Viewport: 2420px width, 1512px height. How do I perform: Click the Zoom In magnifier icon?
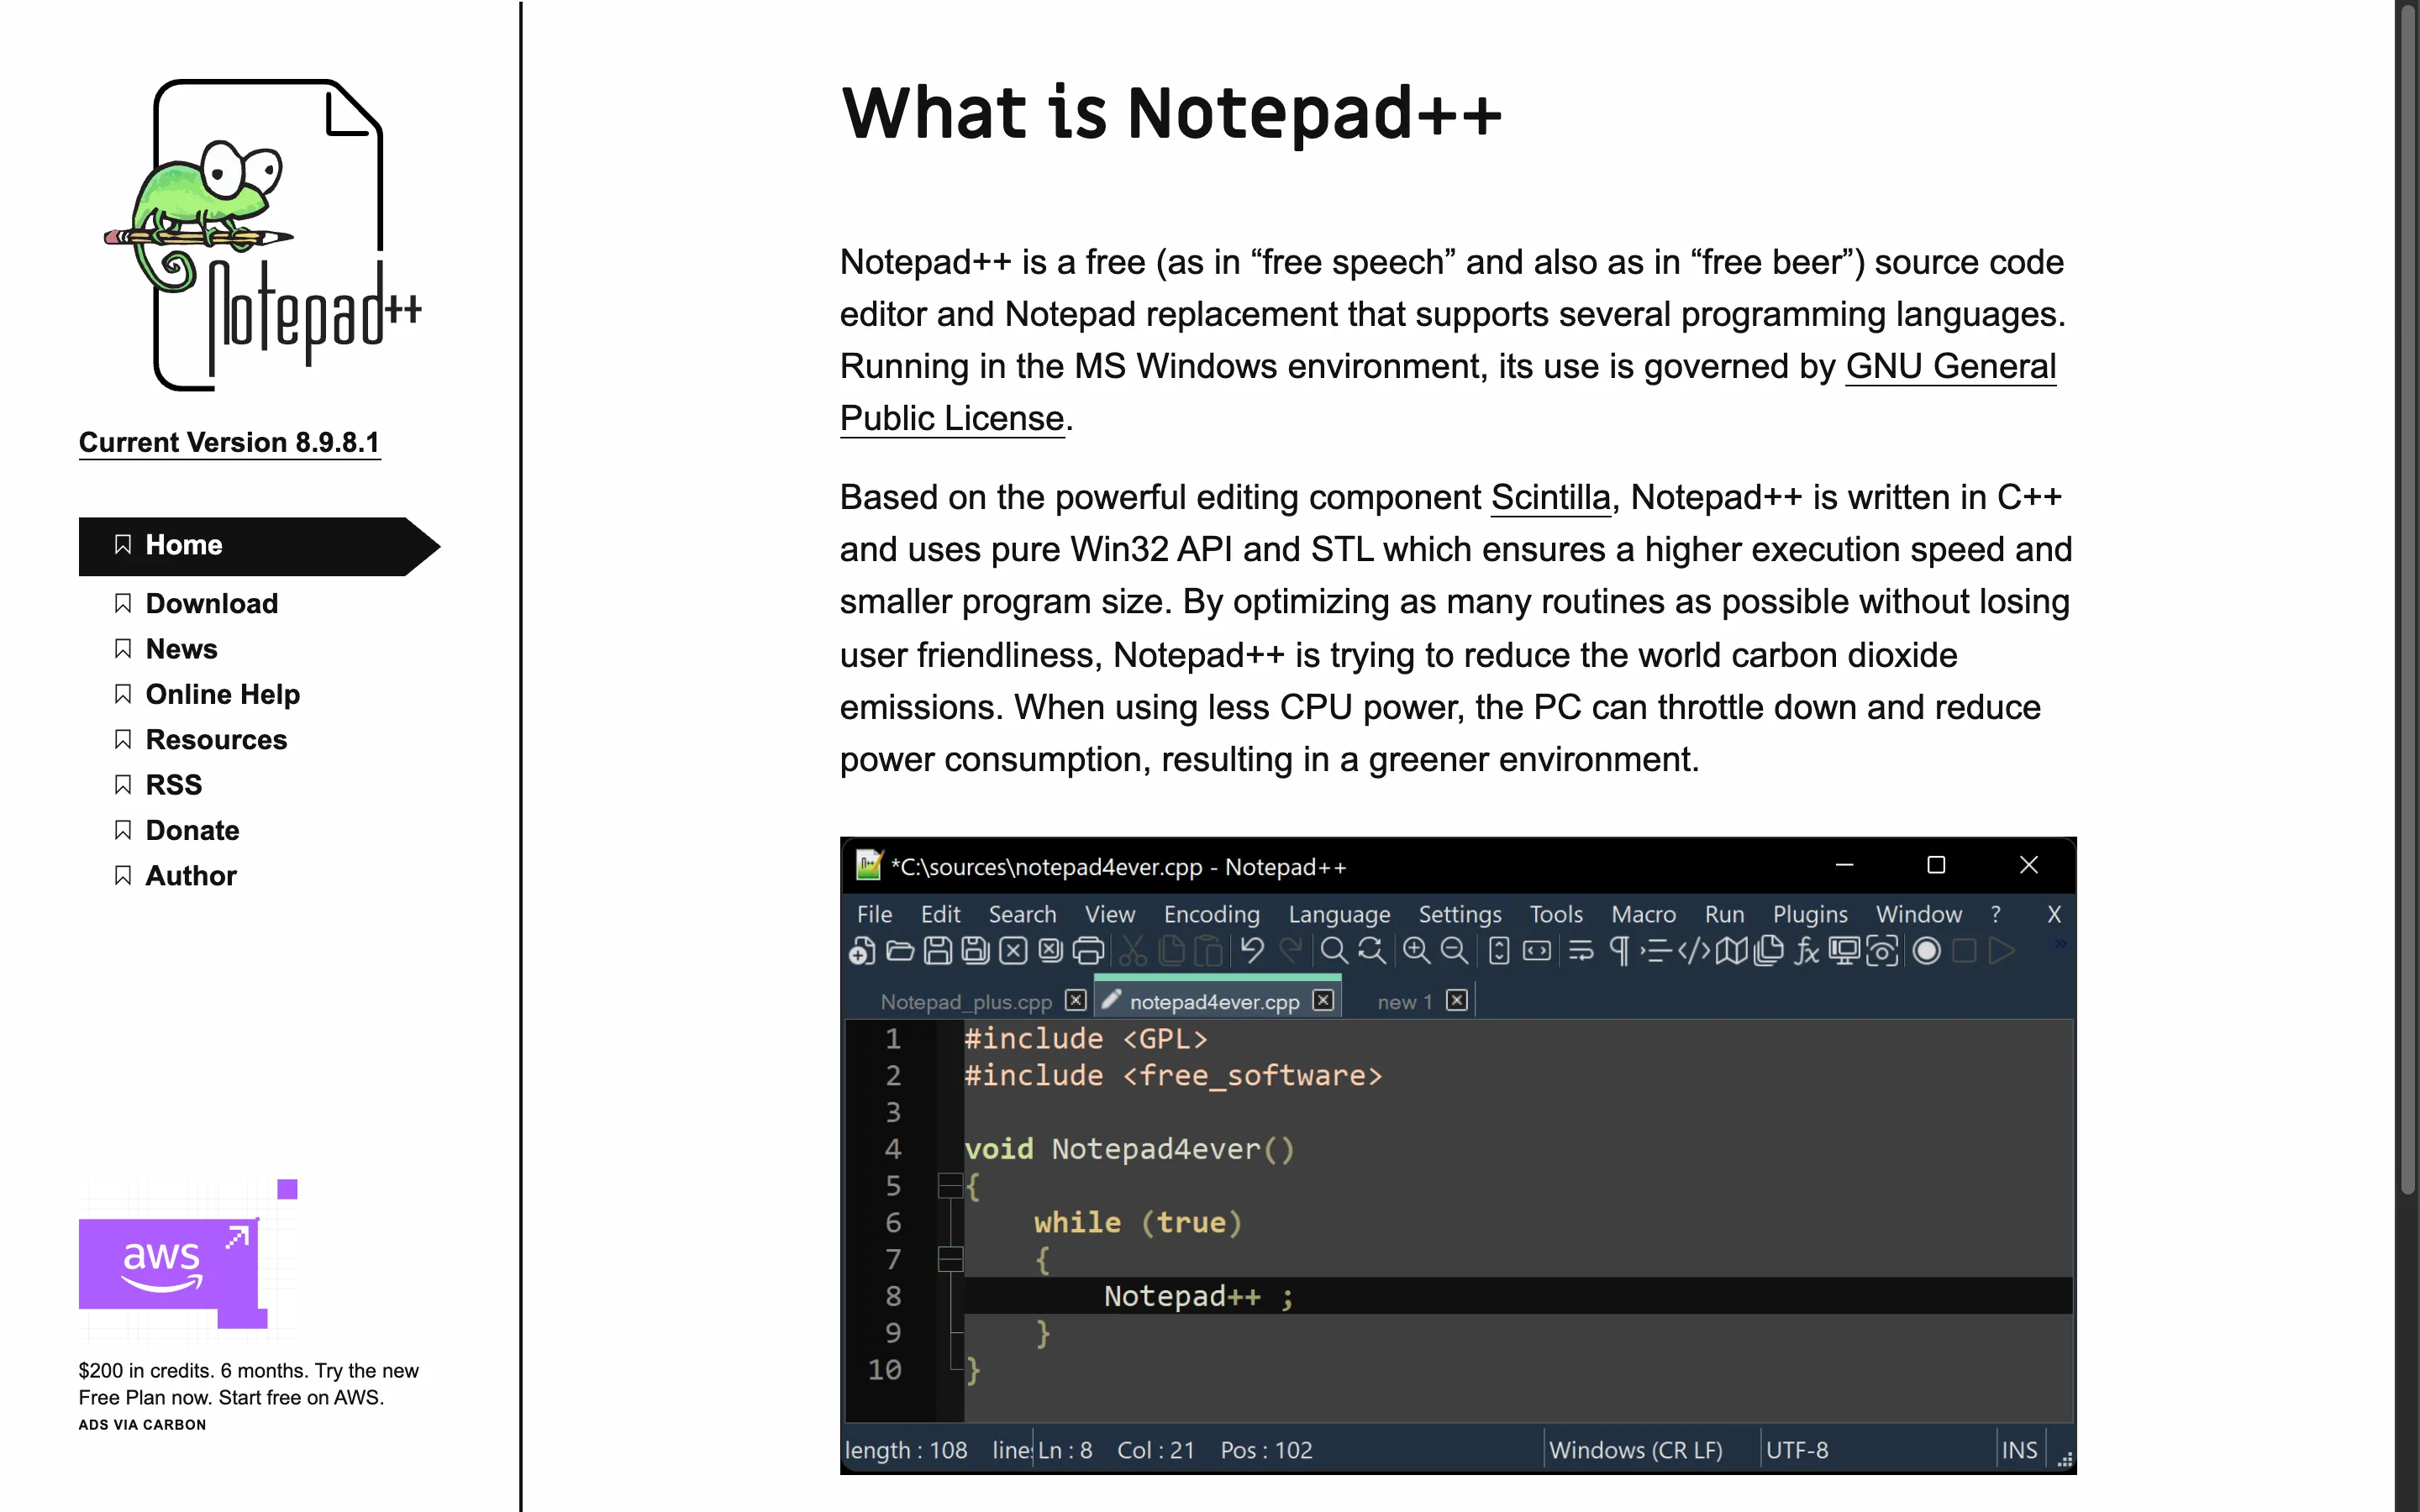pyautogui.click(x=1416, y=951)
